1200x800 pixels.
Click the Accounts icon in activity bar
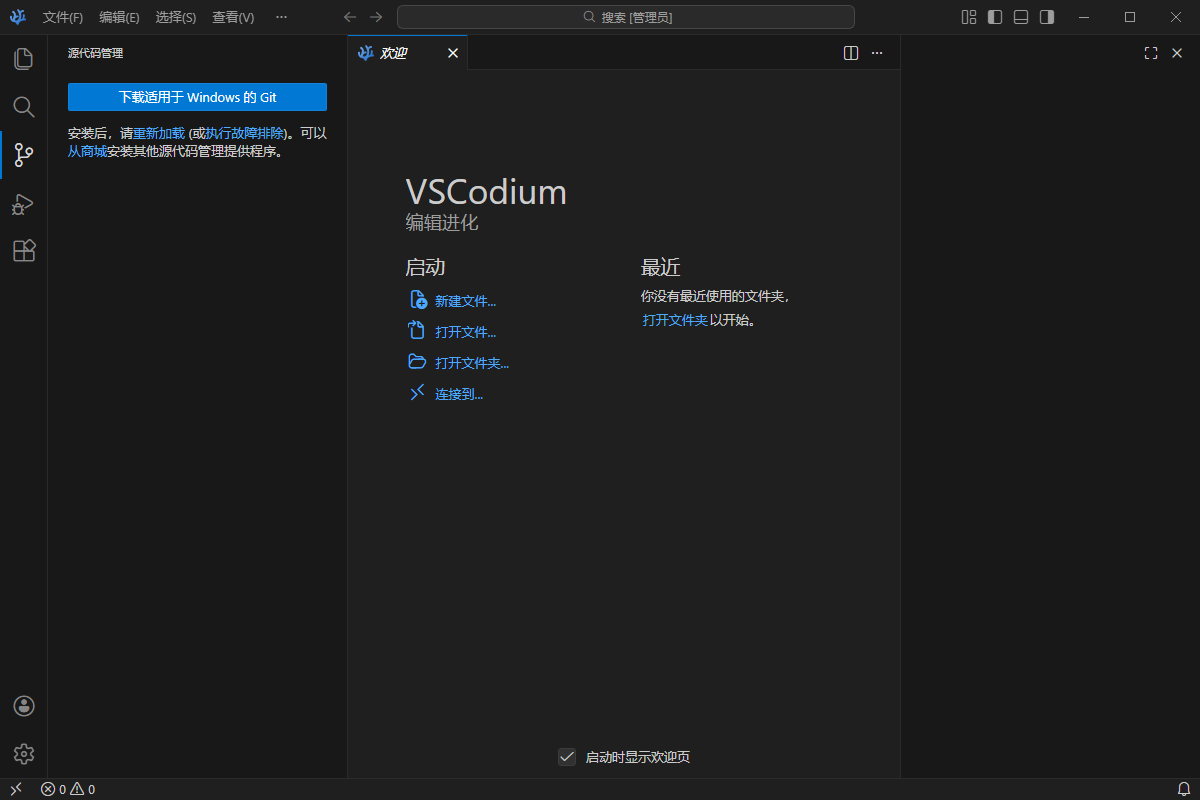[x=24, y=705]
